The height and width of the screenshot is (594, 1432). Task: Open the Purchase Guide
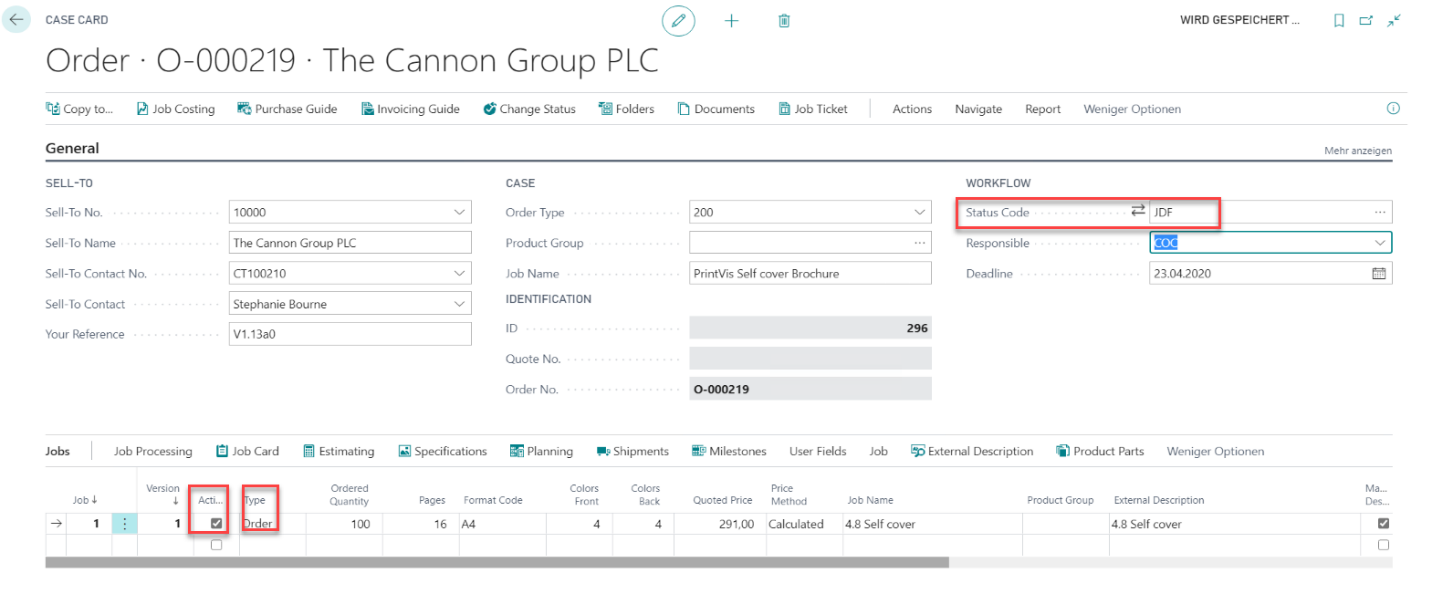coord(287,109)
